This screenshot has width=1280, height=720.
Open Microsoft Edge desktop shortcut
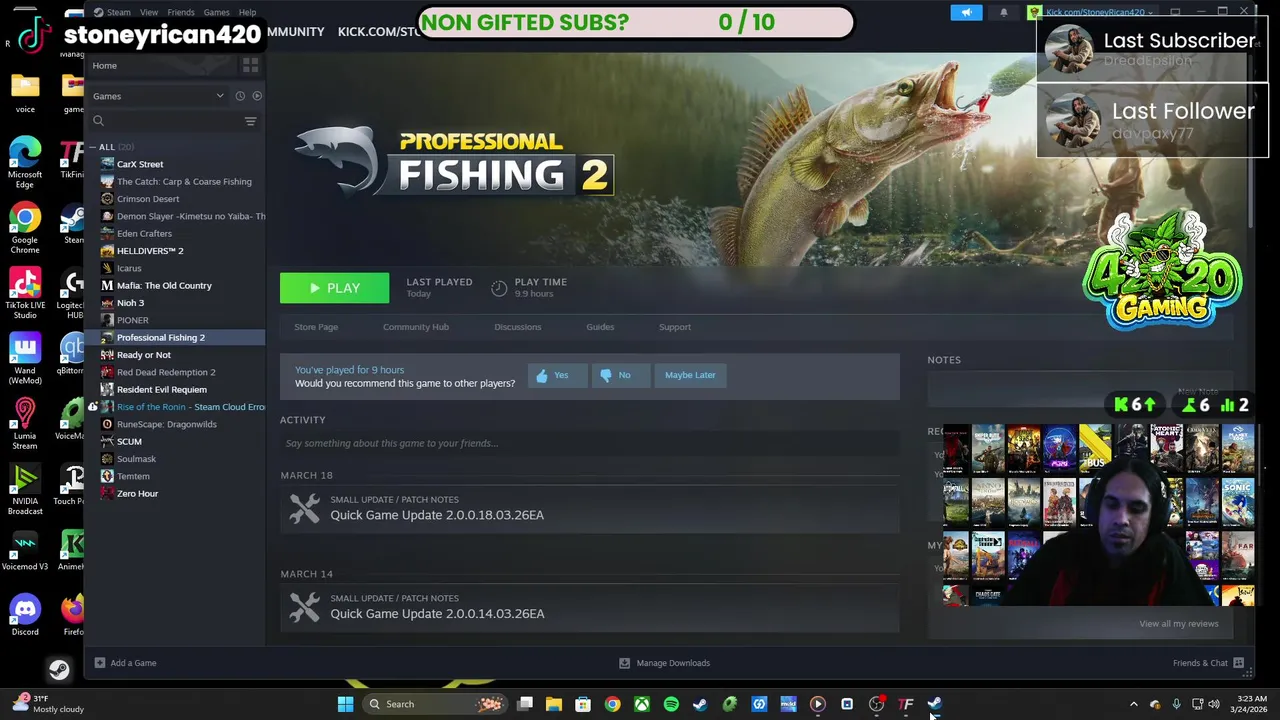(25, 163)
